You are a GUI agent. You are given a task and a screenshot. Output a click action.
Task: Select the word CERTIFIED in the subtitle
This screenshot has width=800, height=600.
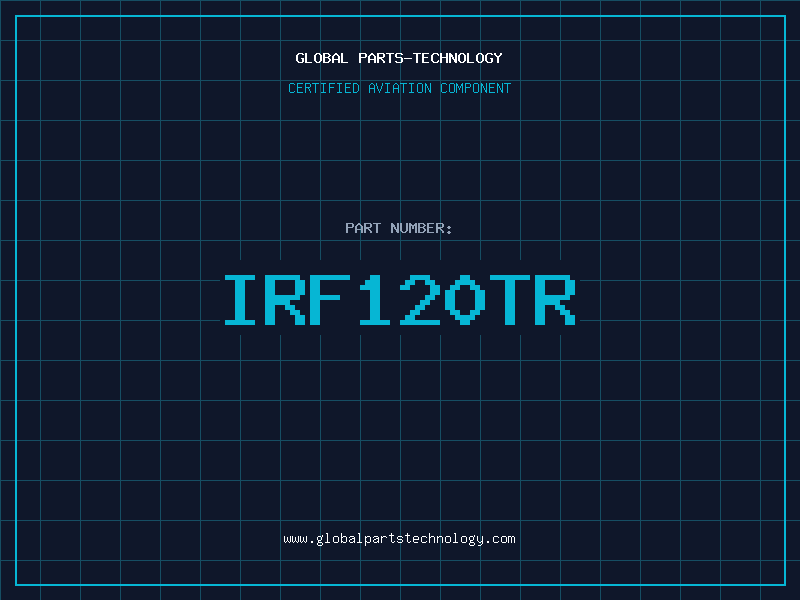click(324, 88)
